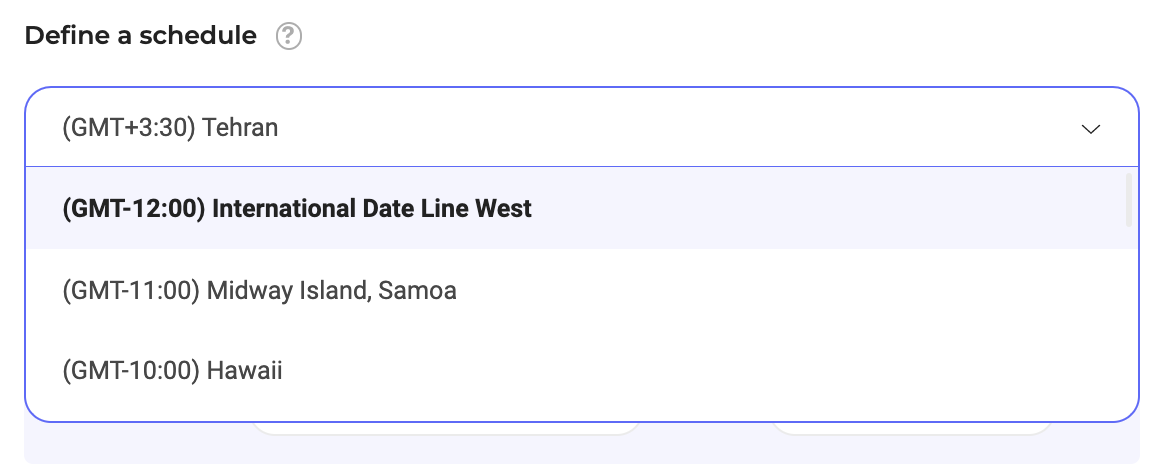Click the Tehran text in the combo box

(x=240, y=128)
